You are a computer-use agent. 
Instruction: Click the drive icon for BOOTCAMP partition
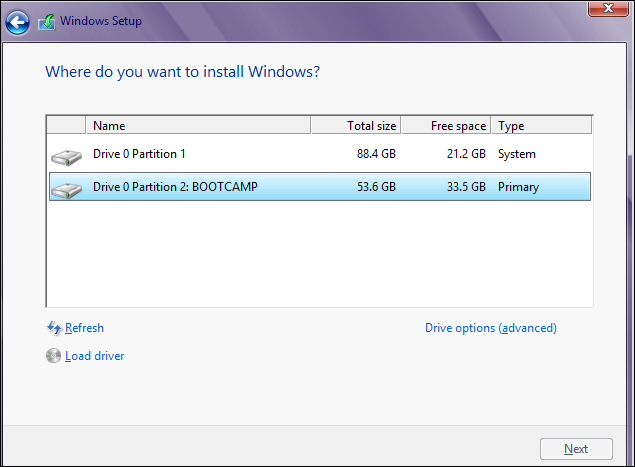66,190
